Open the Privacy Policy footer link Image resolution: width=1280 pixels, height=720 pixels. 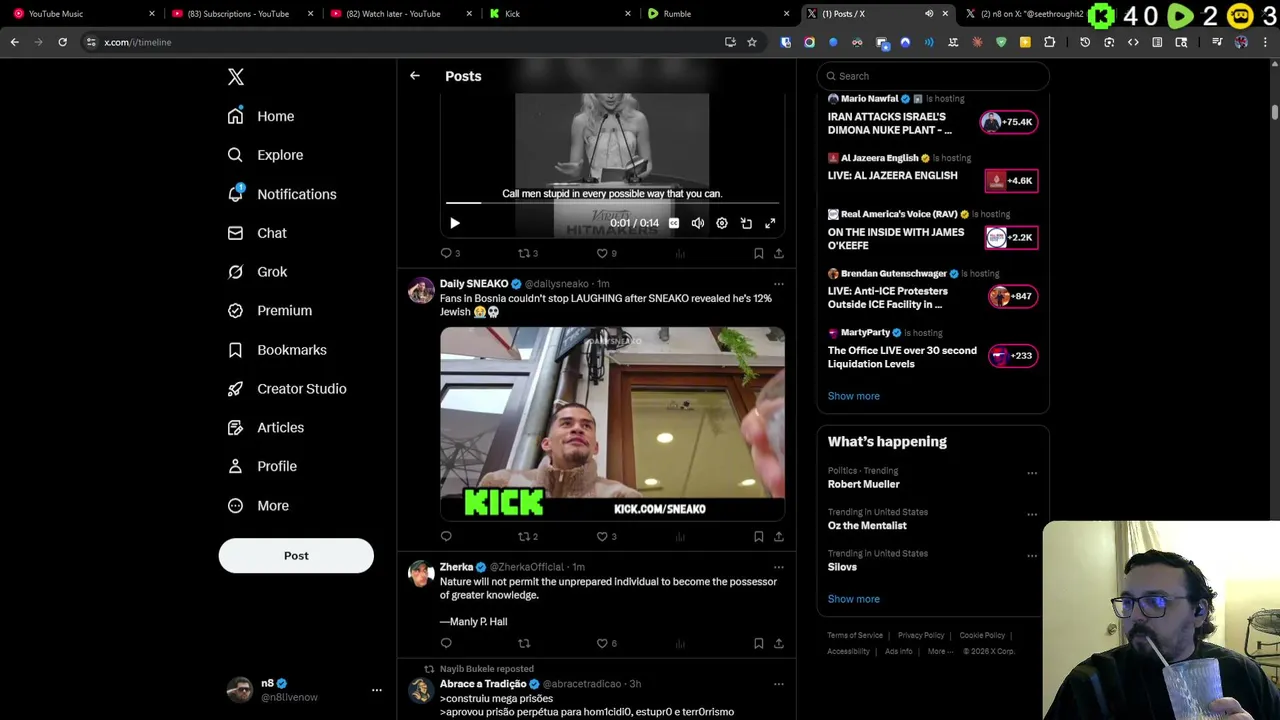point(921,635)
